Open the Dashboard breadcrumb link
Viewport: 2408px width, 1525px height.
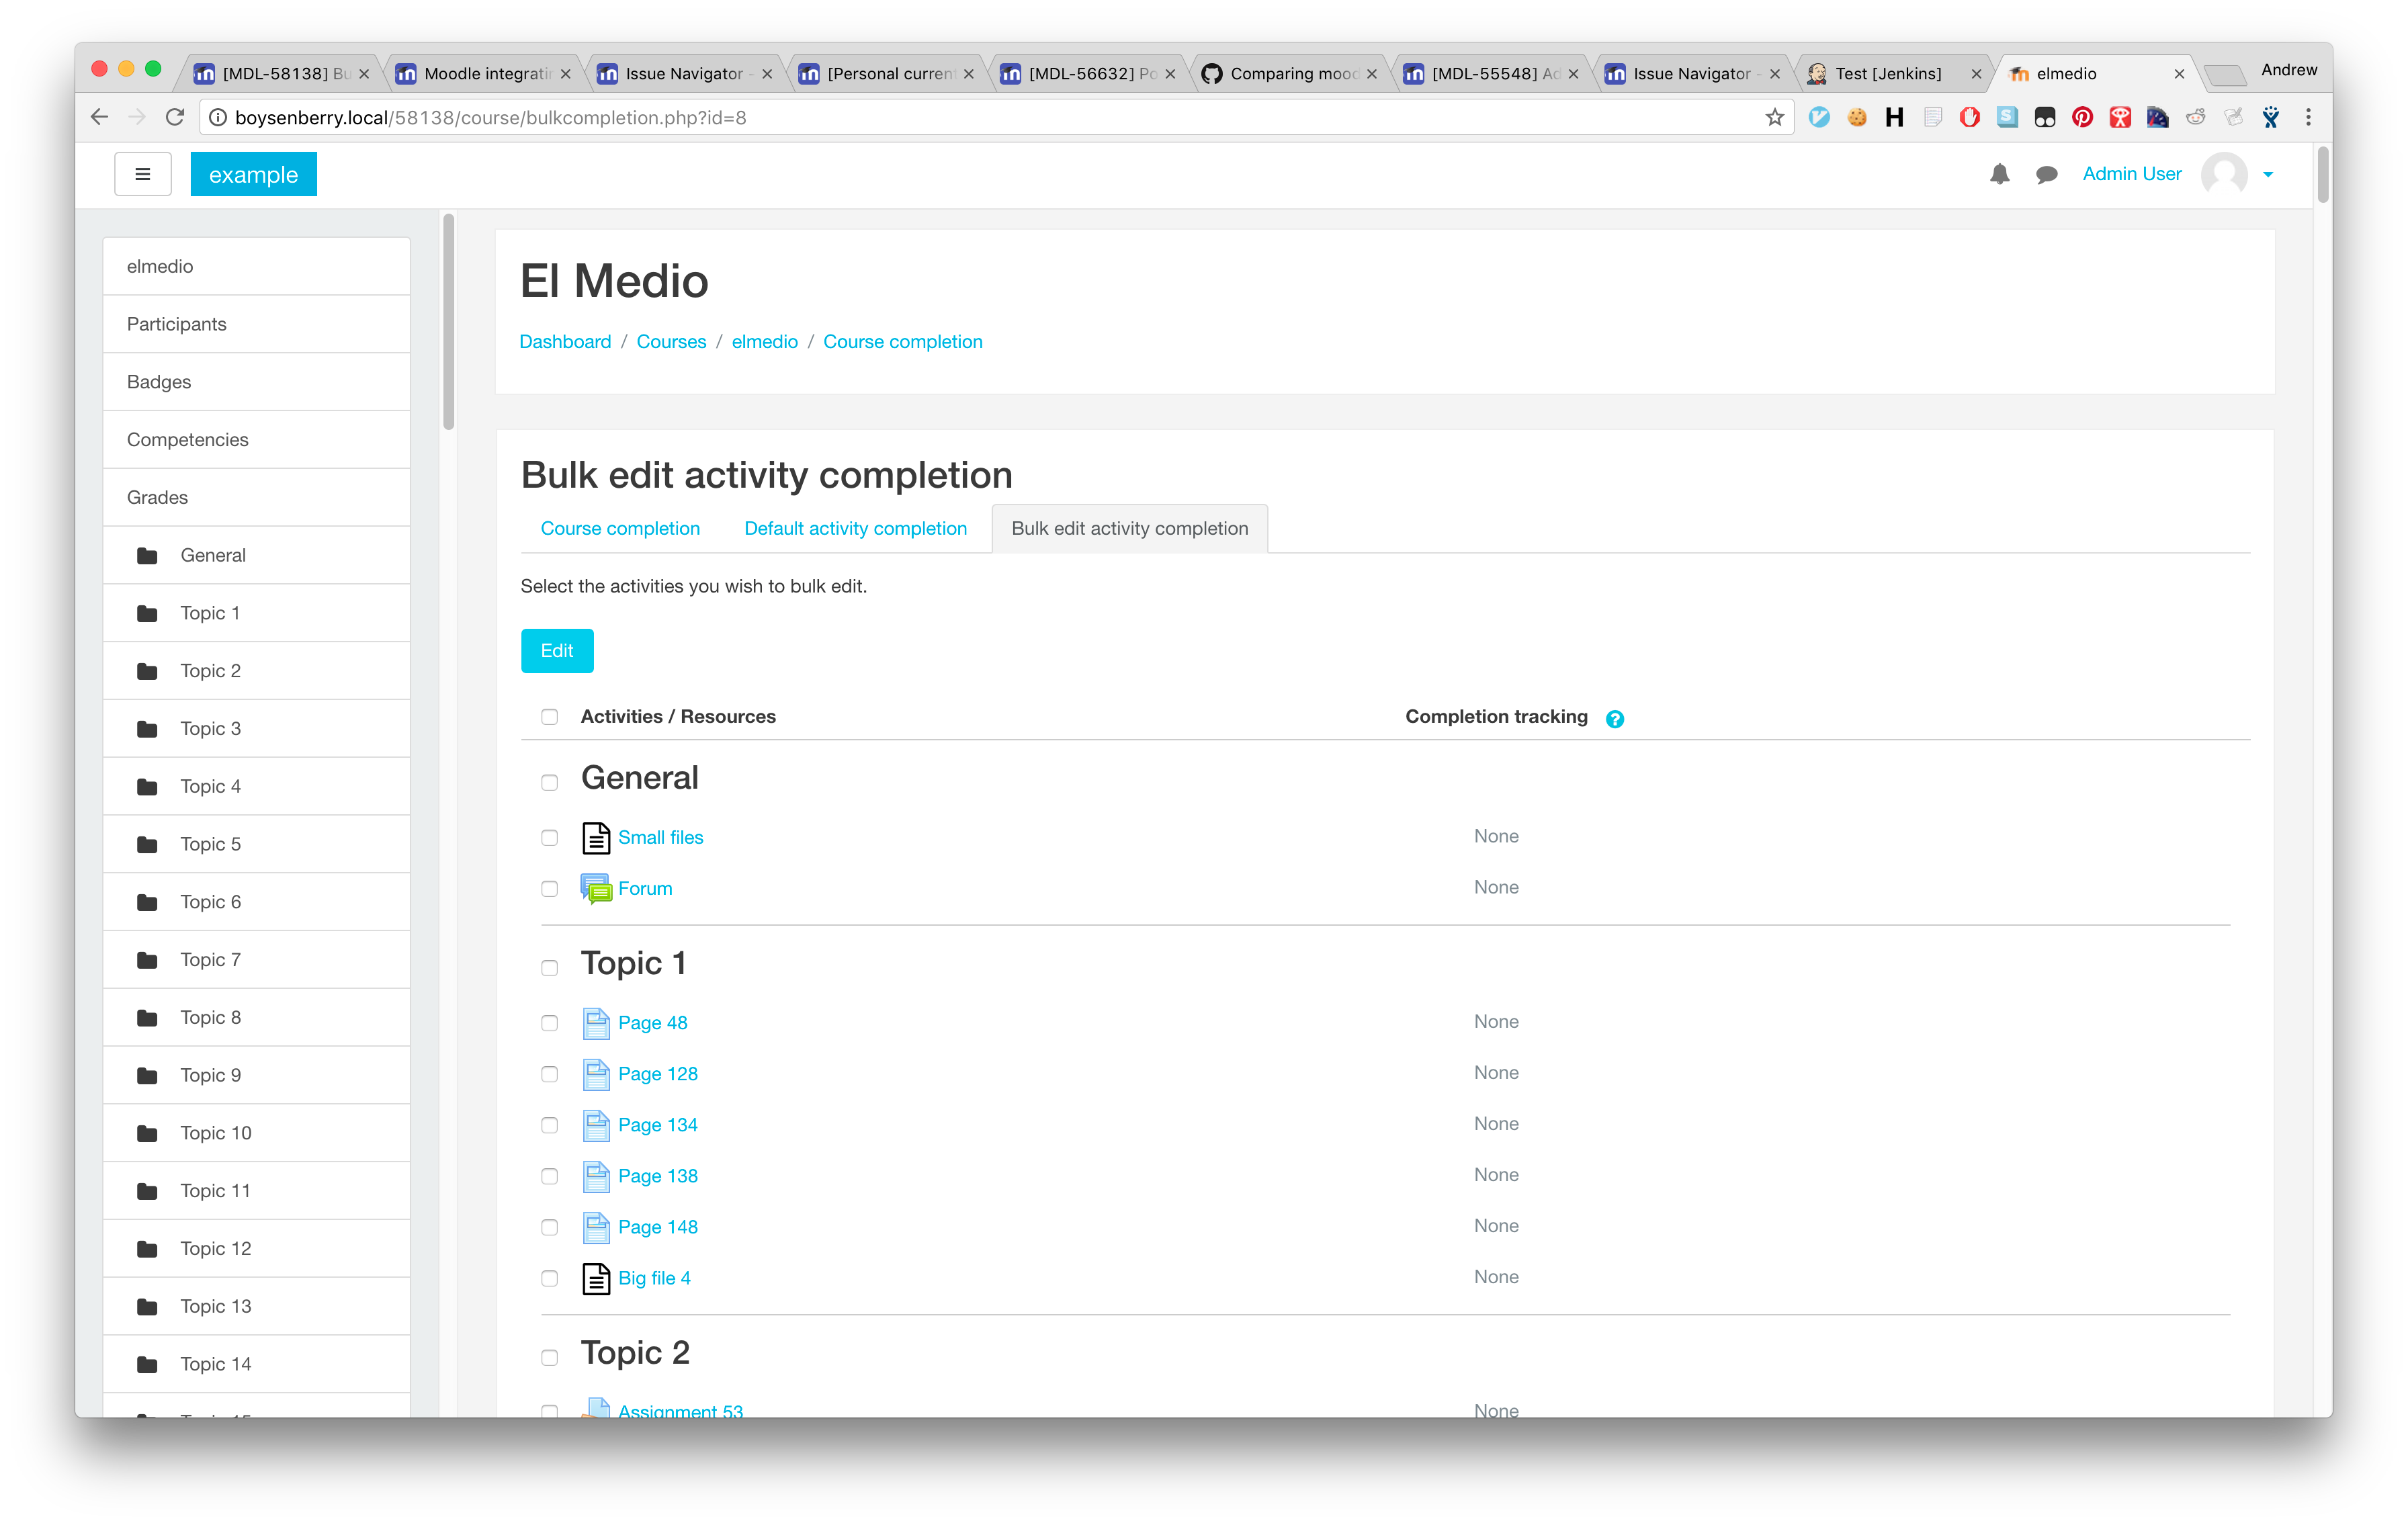pos(565,342)
